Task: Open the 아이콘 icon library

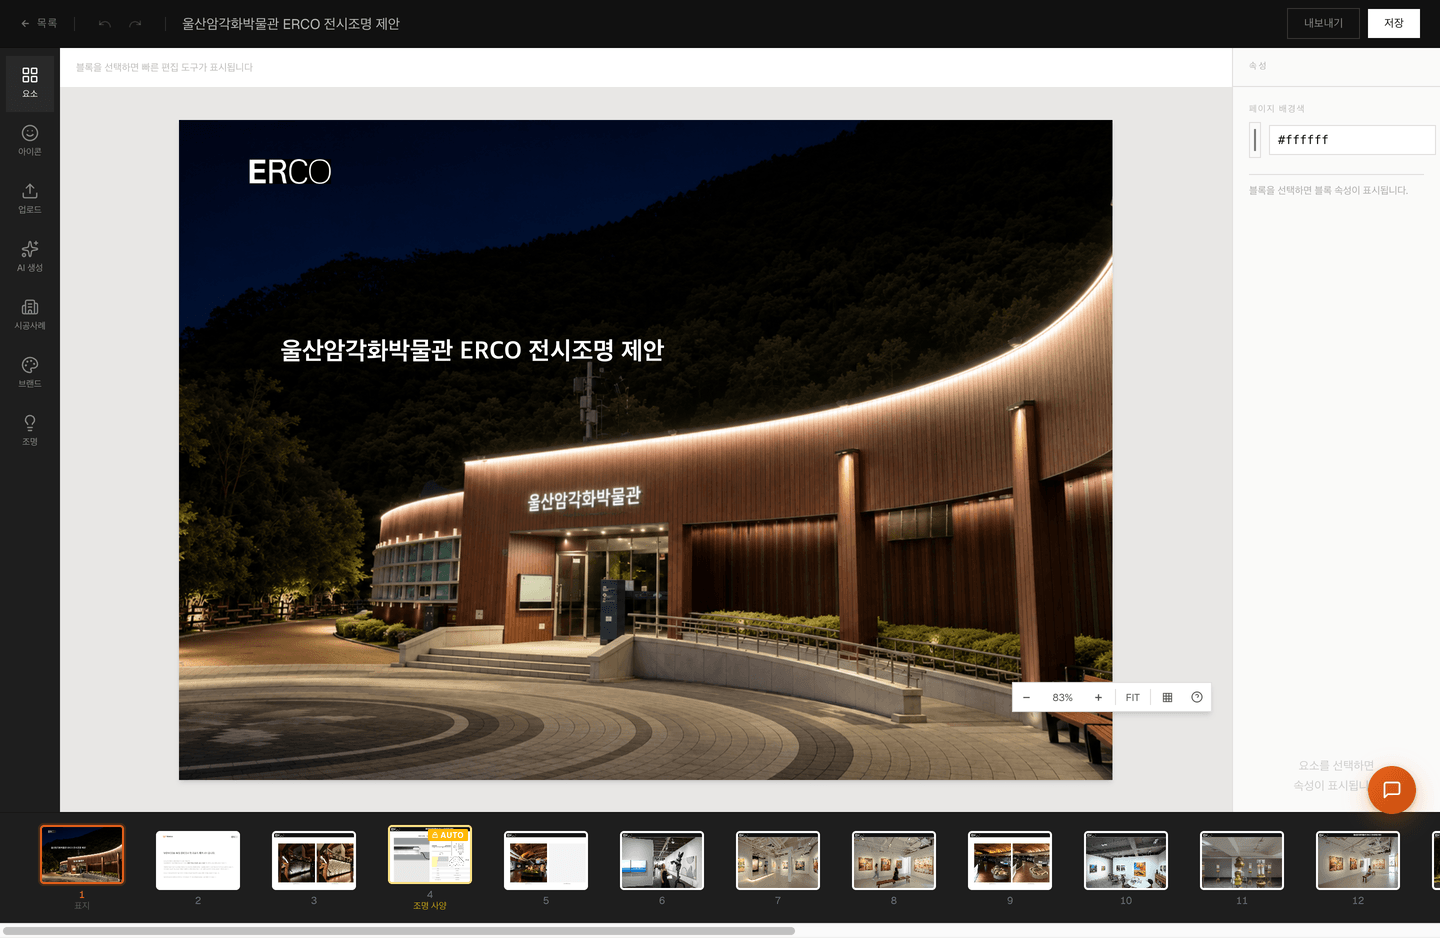Action: point(30,141)
